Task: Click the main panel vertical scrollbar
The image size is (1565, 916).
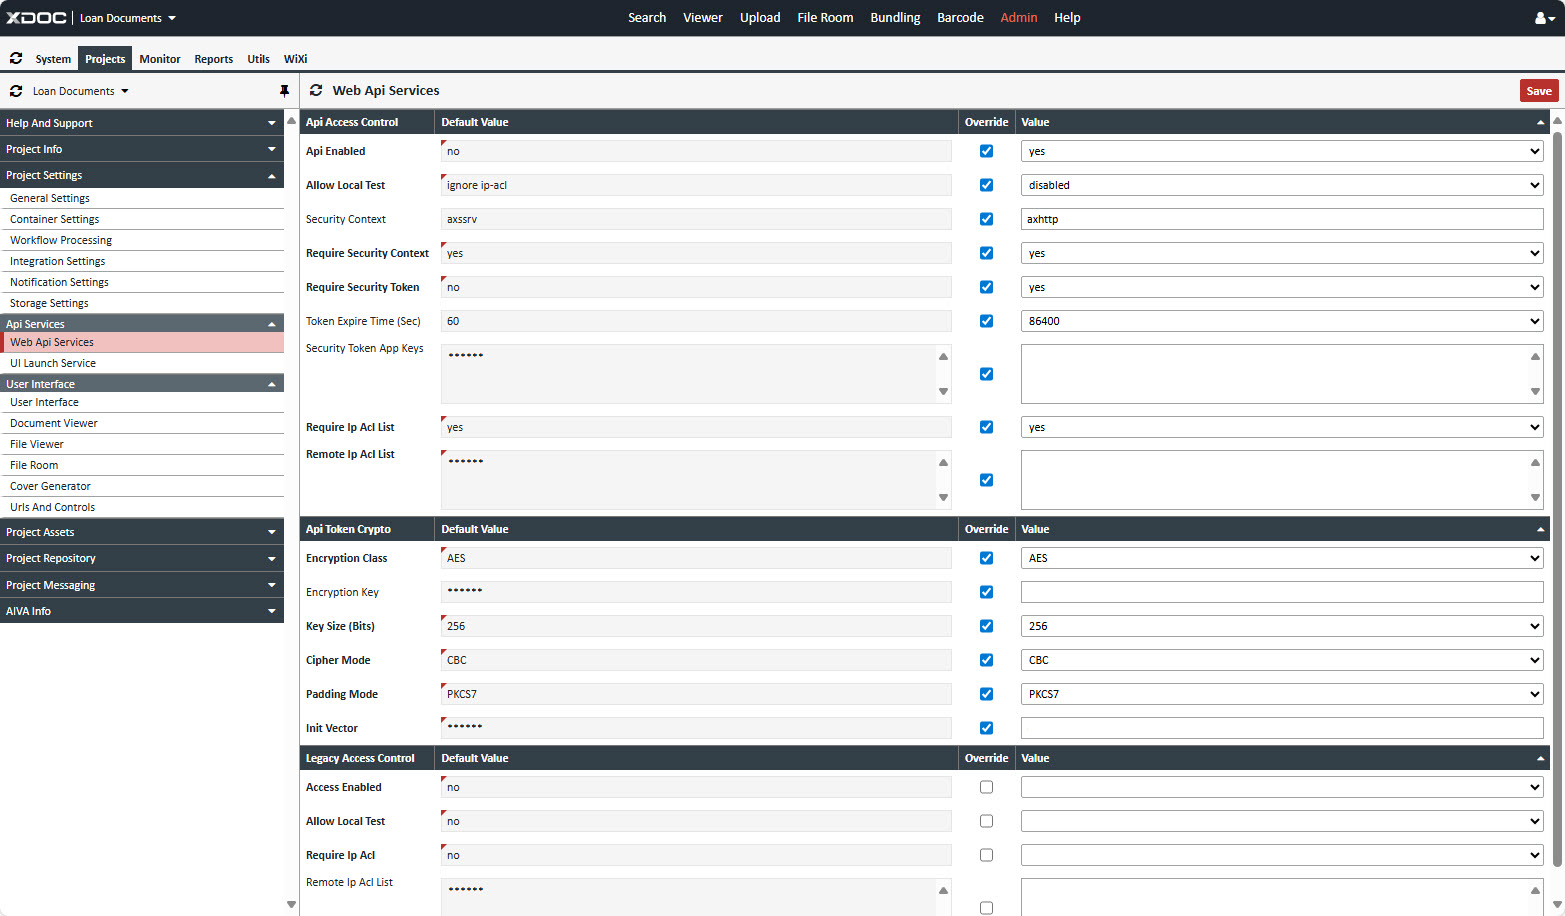Action: click(x=1557, y=500)
